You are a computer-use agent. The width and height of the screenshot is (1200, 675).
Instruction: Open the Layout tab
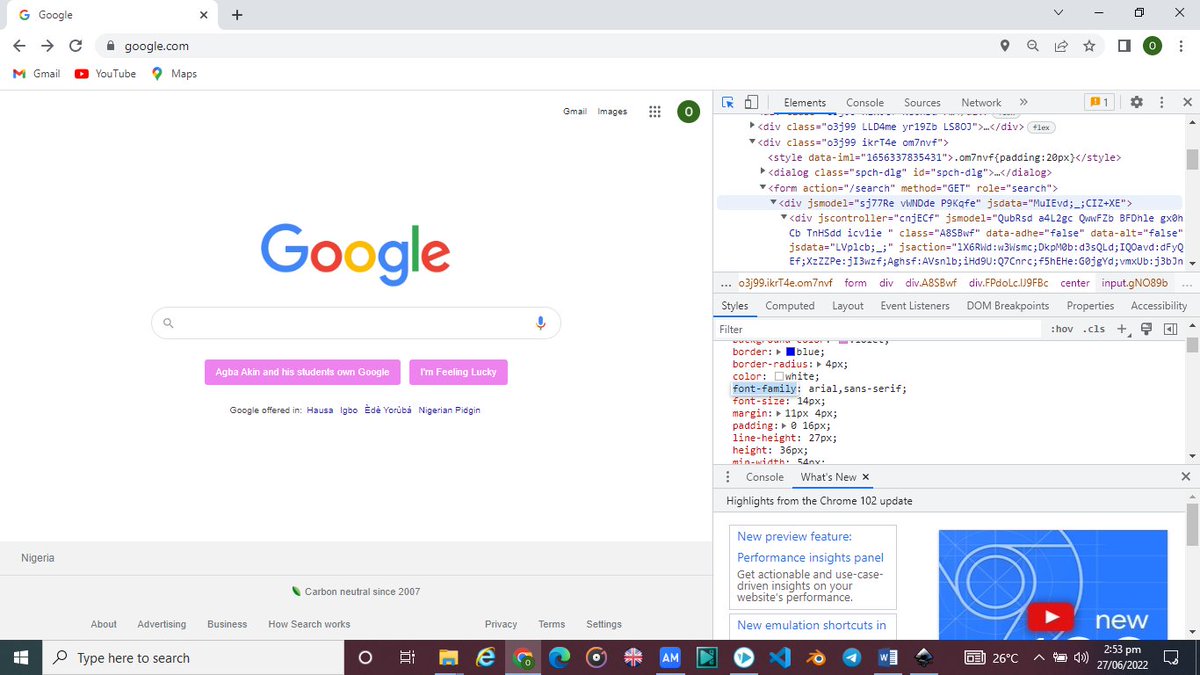[x=847, y=306]
